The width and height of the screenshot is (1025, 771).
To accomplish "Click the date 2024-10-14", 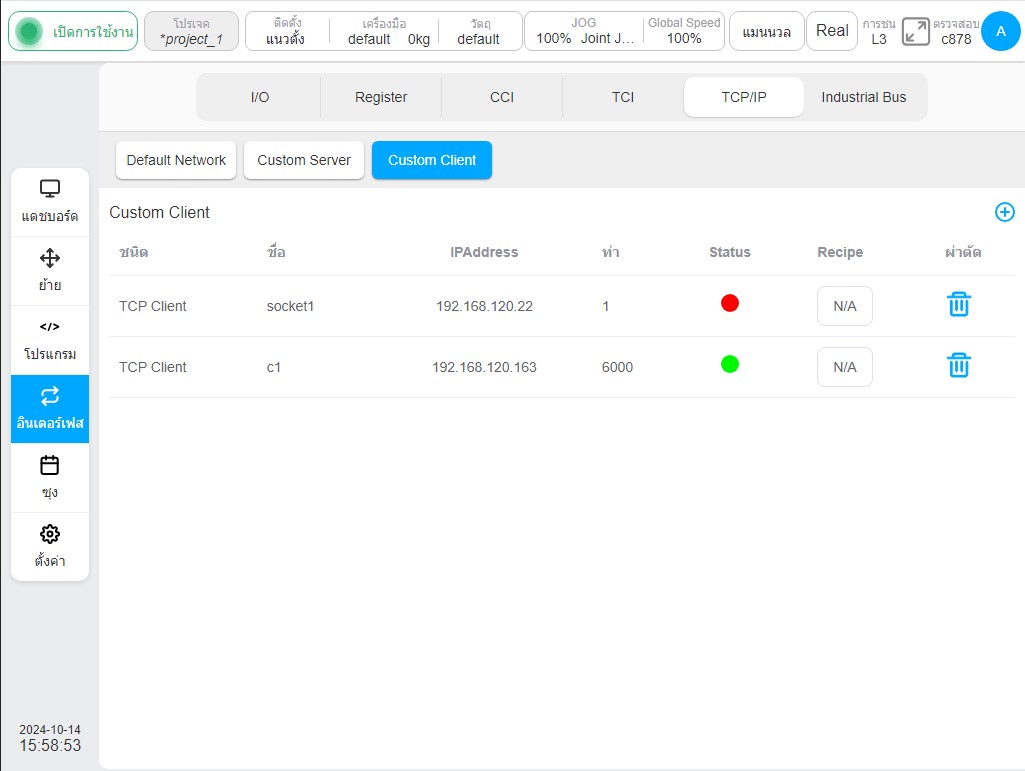I will pos(50,730).
